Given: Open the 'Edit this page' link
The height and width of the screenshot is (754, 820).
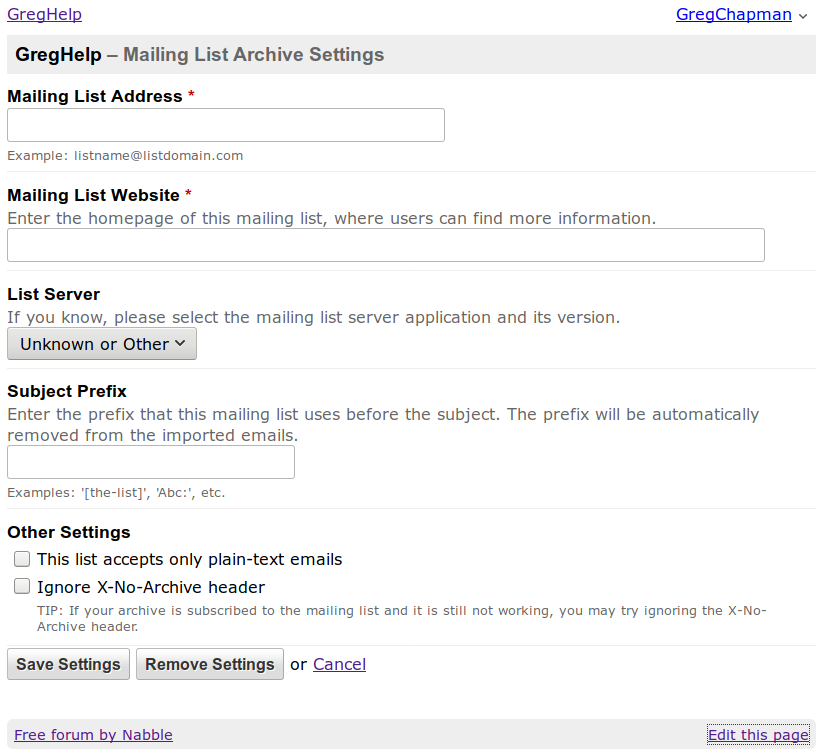Looking at the screenshot, I should (757, 735).
